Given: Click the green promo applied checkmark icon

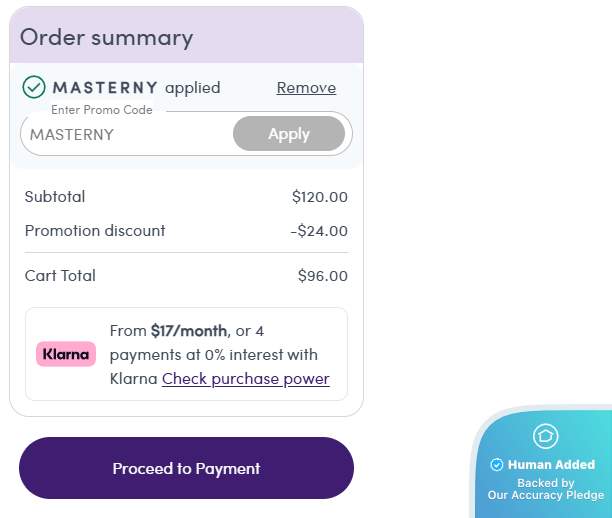Looking at the screenshot, I should click(x=34, y=88).
